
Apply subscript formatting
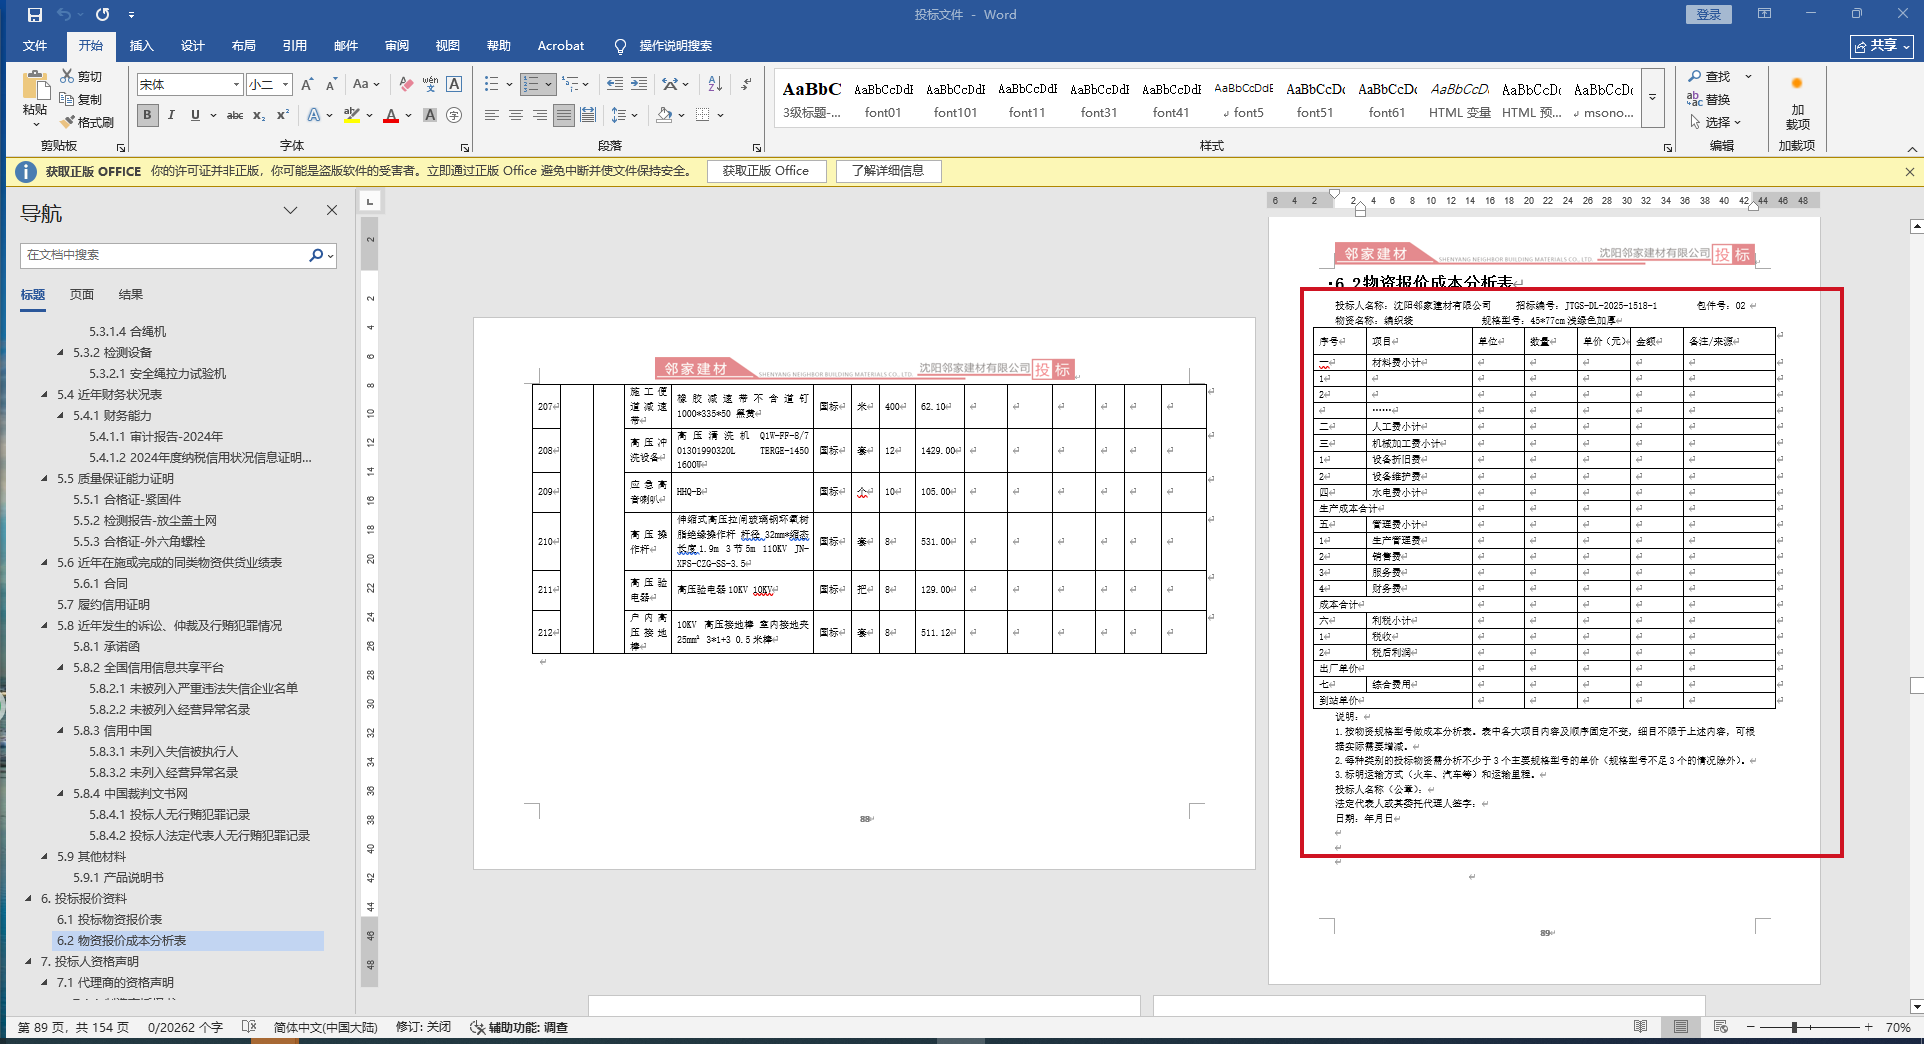coord(259,115)
